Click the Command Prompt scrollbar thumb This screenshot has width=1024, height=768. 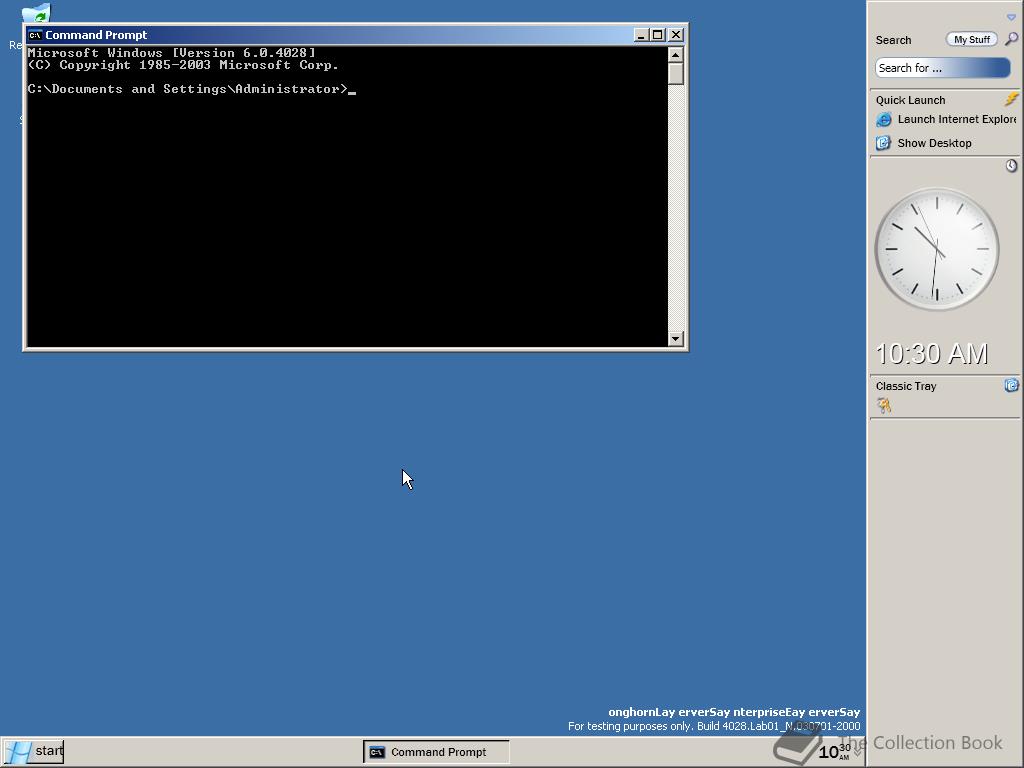click(676, 74)
